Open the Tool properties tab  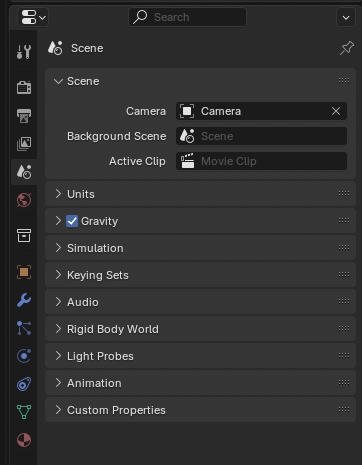click(24, 52)
